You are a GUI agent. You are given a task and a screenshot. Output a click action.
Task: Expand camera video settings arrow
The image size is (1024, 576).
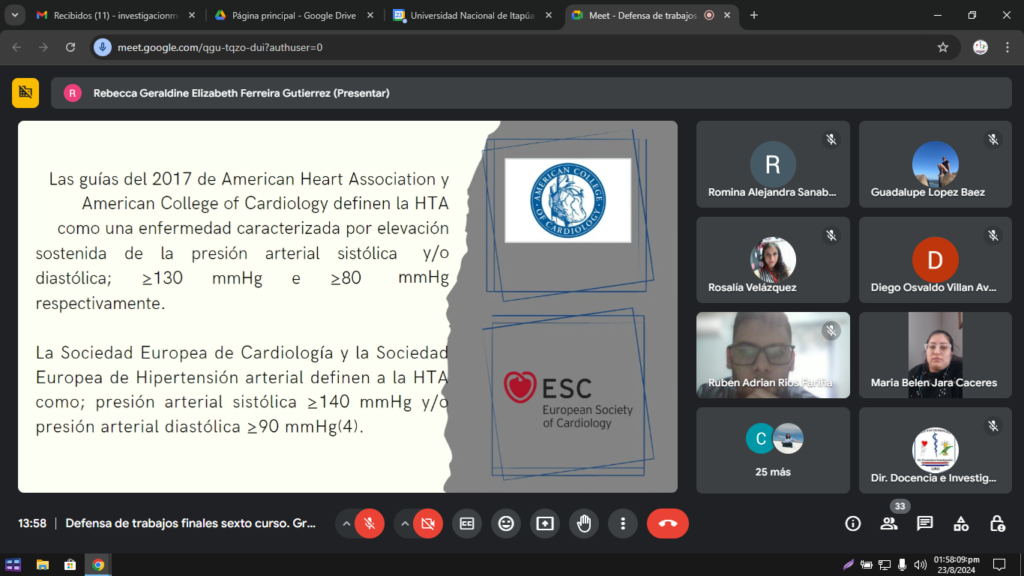pyautogui.click(x=404, y=523)
